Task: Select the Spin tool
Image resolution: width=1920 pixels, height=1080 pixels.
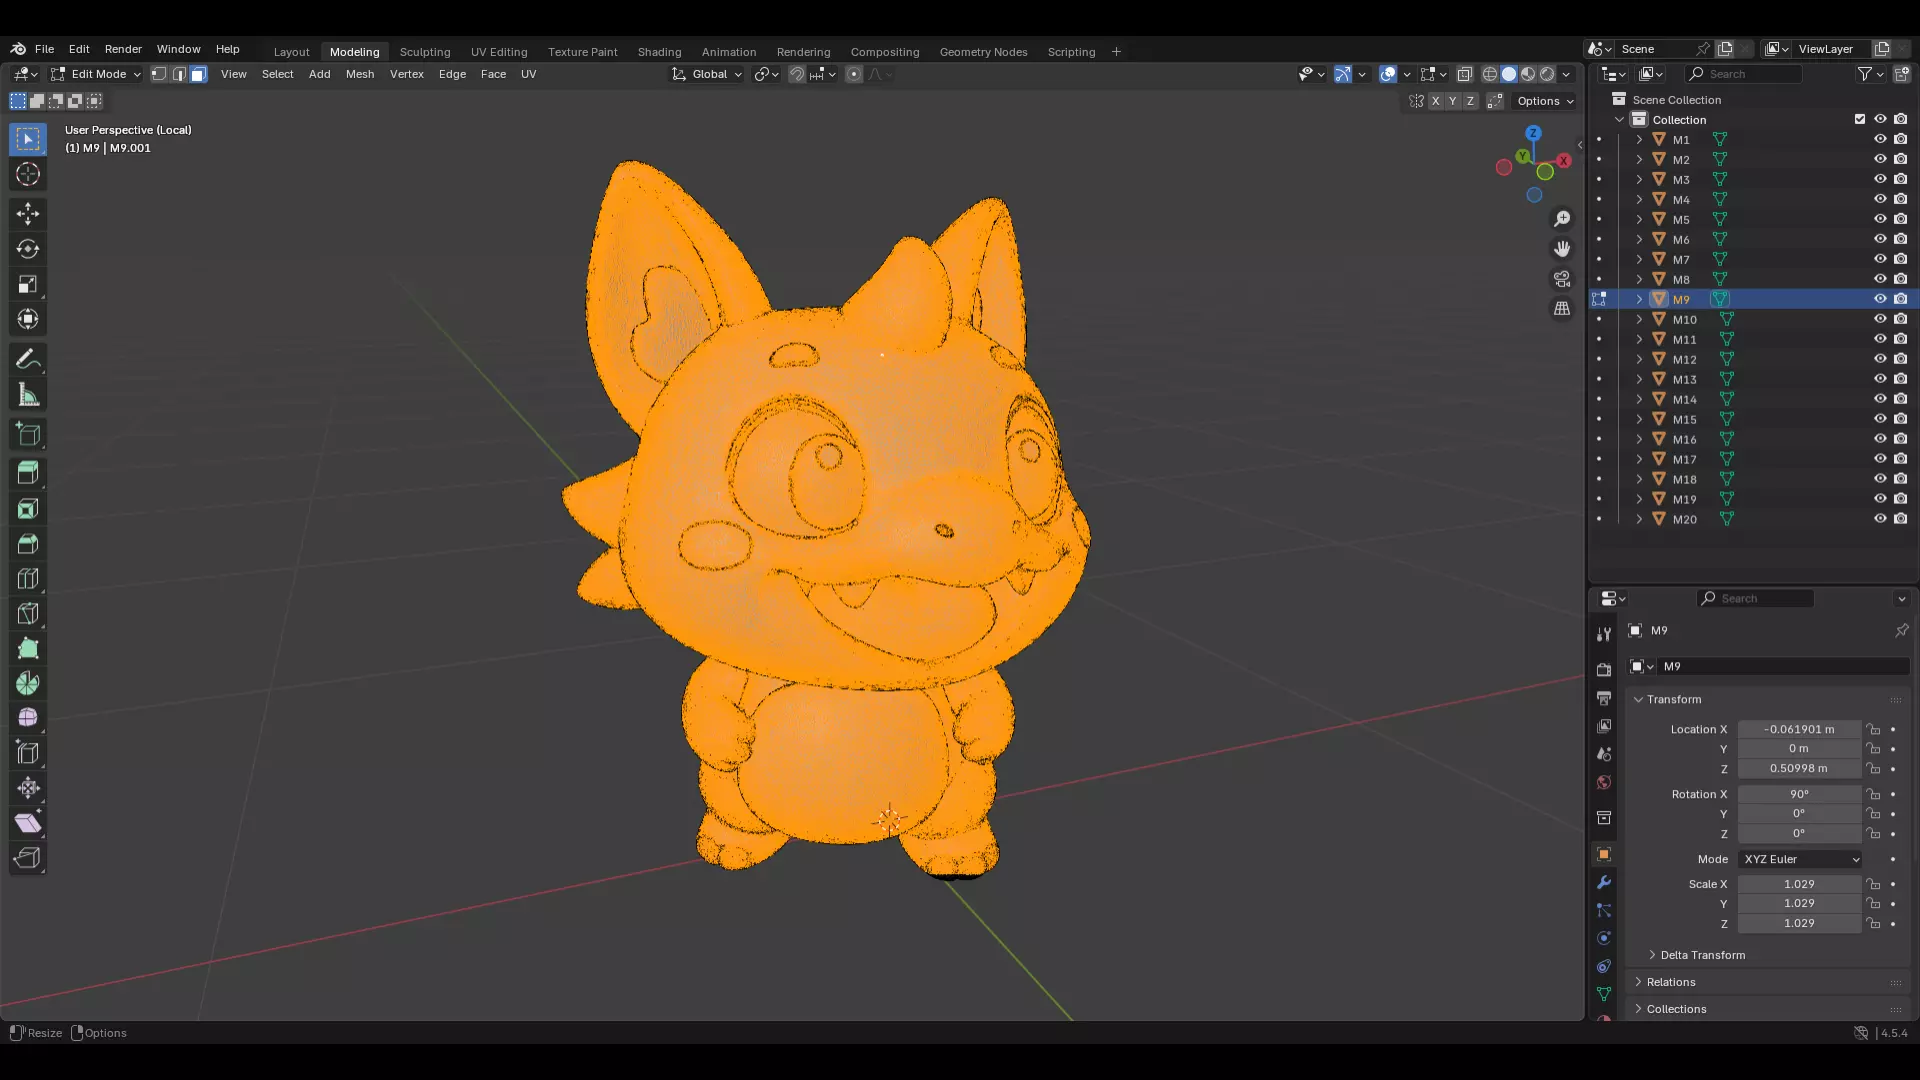Action: pos(28,683)
